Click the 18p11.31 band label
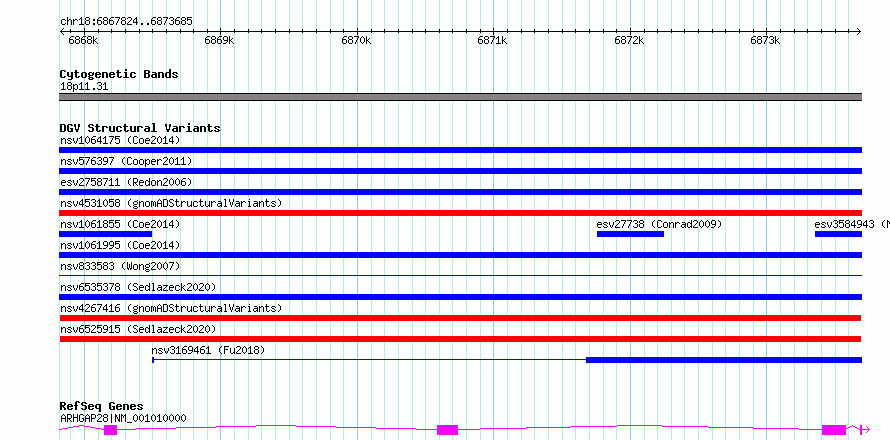The height and width of the screenshot is (440, 890). tap(84, 87)
